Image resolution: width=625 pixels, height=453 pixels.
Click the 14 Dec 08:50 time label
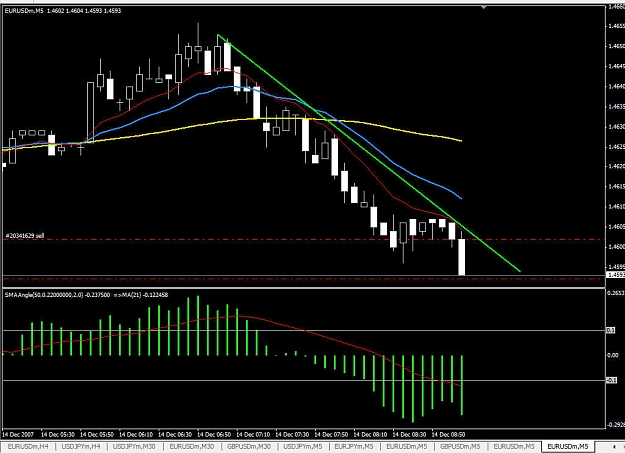pyautogui.click(x=448, y=434)
